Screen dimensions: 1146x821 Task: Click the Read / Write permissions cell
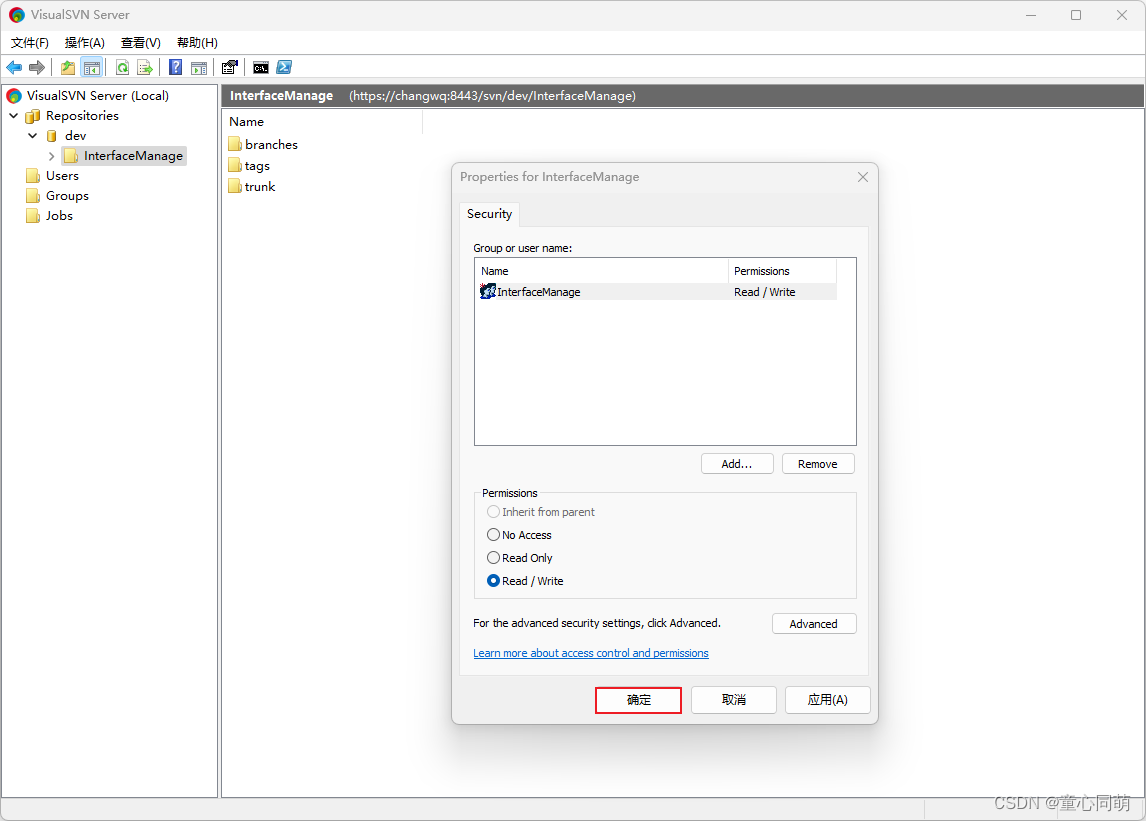[764, 292]
